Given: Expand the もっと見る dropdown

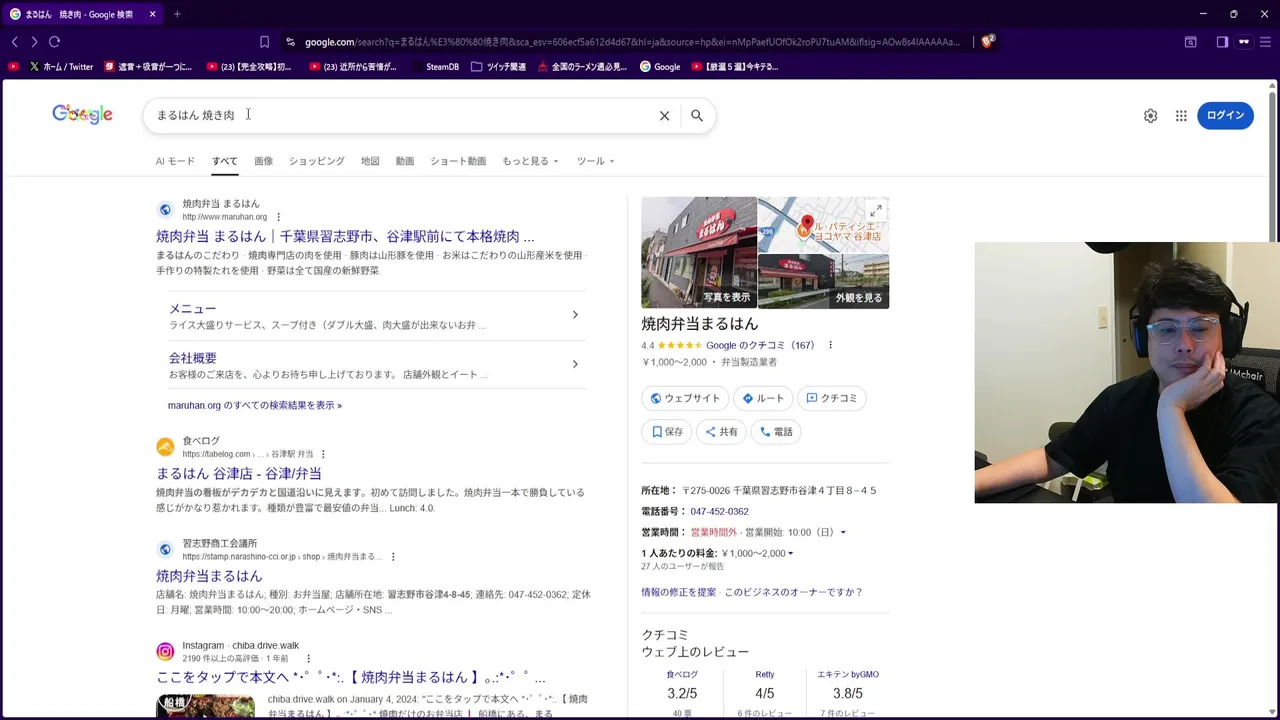Looking at the screenshot, I should (530, 161).
